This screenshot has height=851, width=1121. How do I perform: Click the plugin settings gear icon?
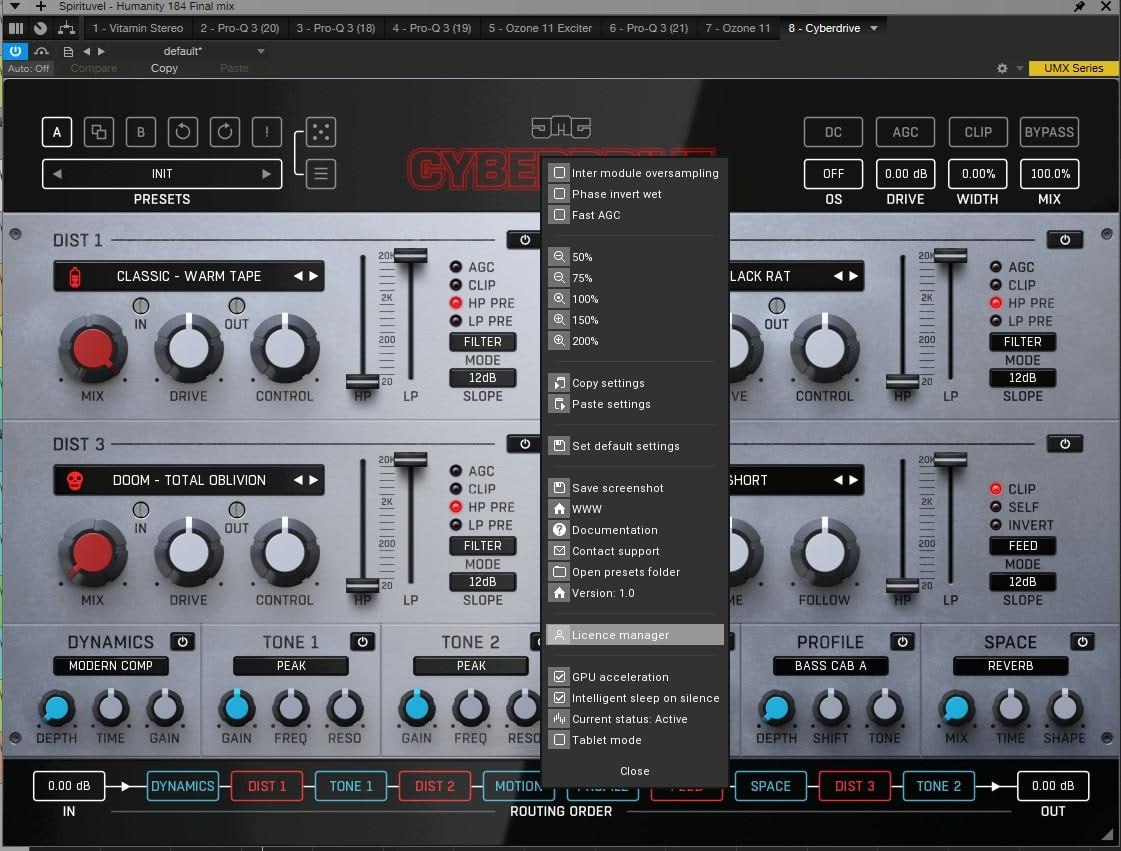1002,68
